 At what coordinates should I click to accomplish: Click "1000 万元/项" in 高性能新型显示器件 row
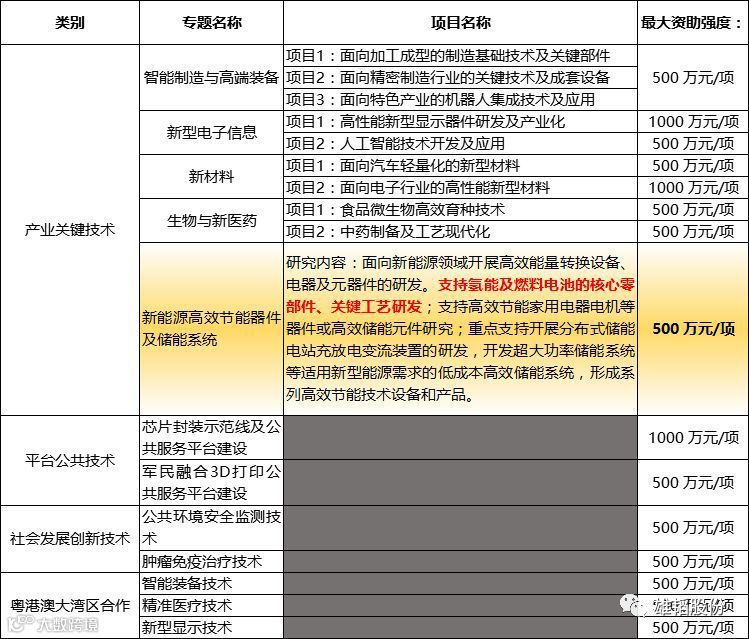click(x=693, y=121)
